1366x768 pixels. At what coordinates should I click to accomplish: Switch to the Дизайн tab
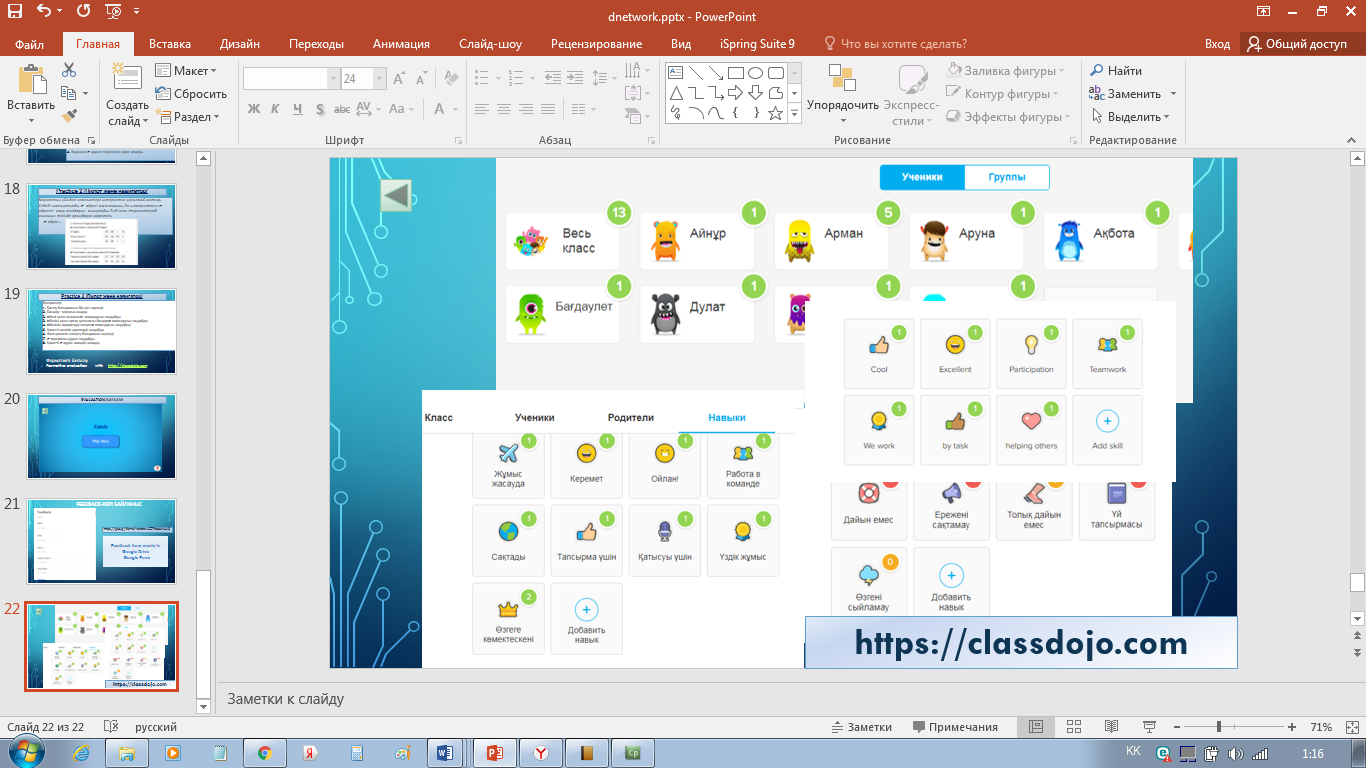pyautogui.click(x=240, y=44)
